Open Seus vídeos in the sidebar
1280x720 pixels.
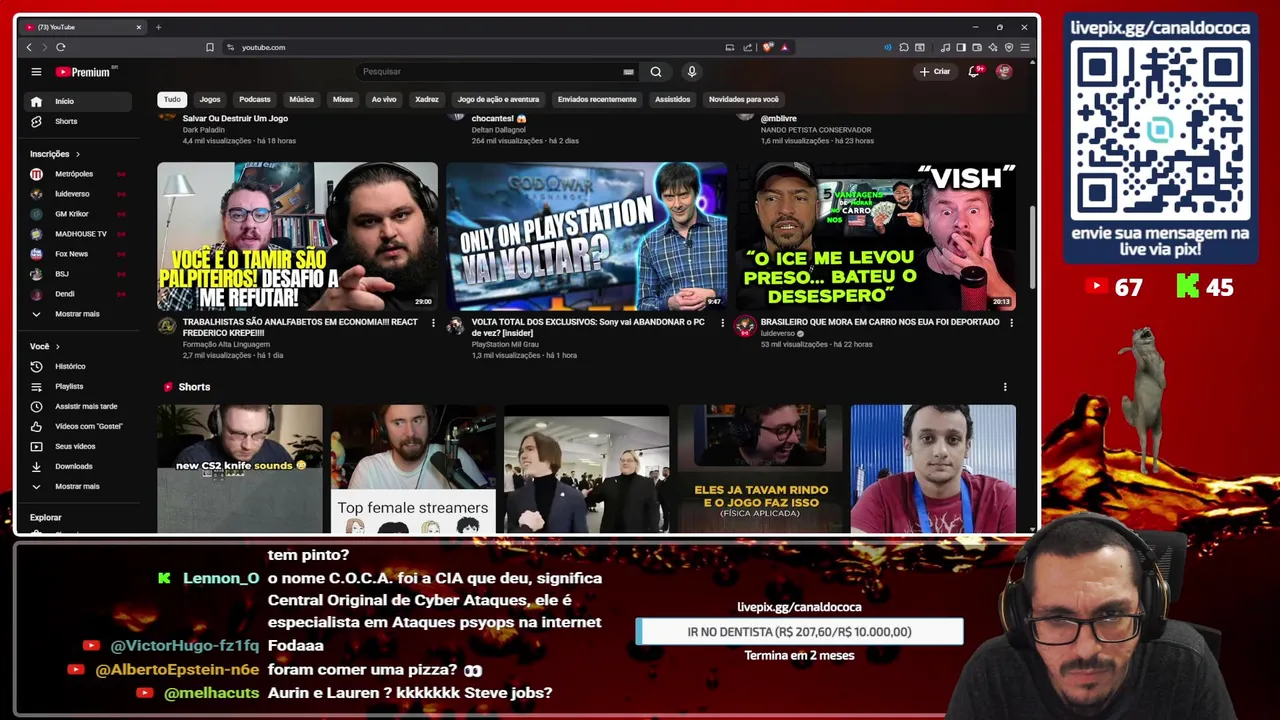click(x=78, y=446)
